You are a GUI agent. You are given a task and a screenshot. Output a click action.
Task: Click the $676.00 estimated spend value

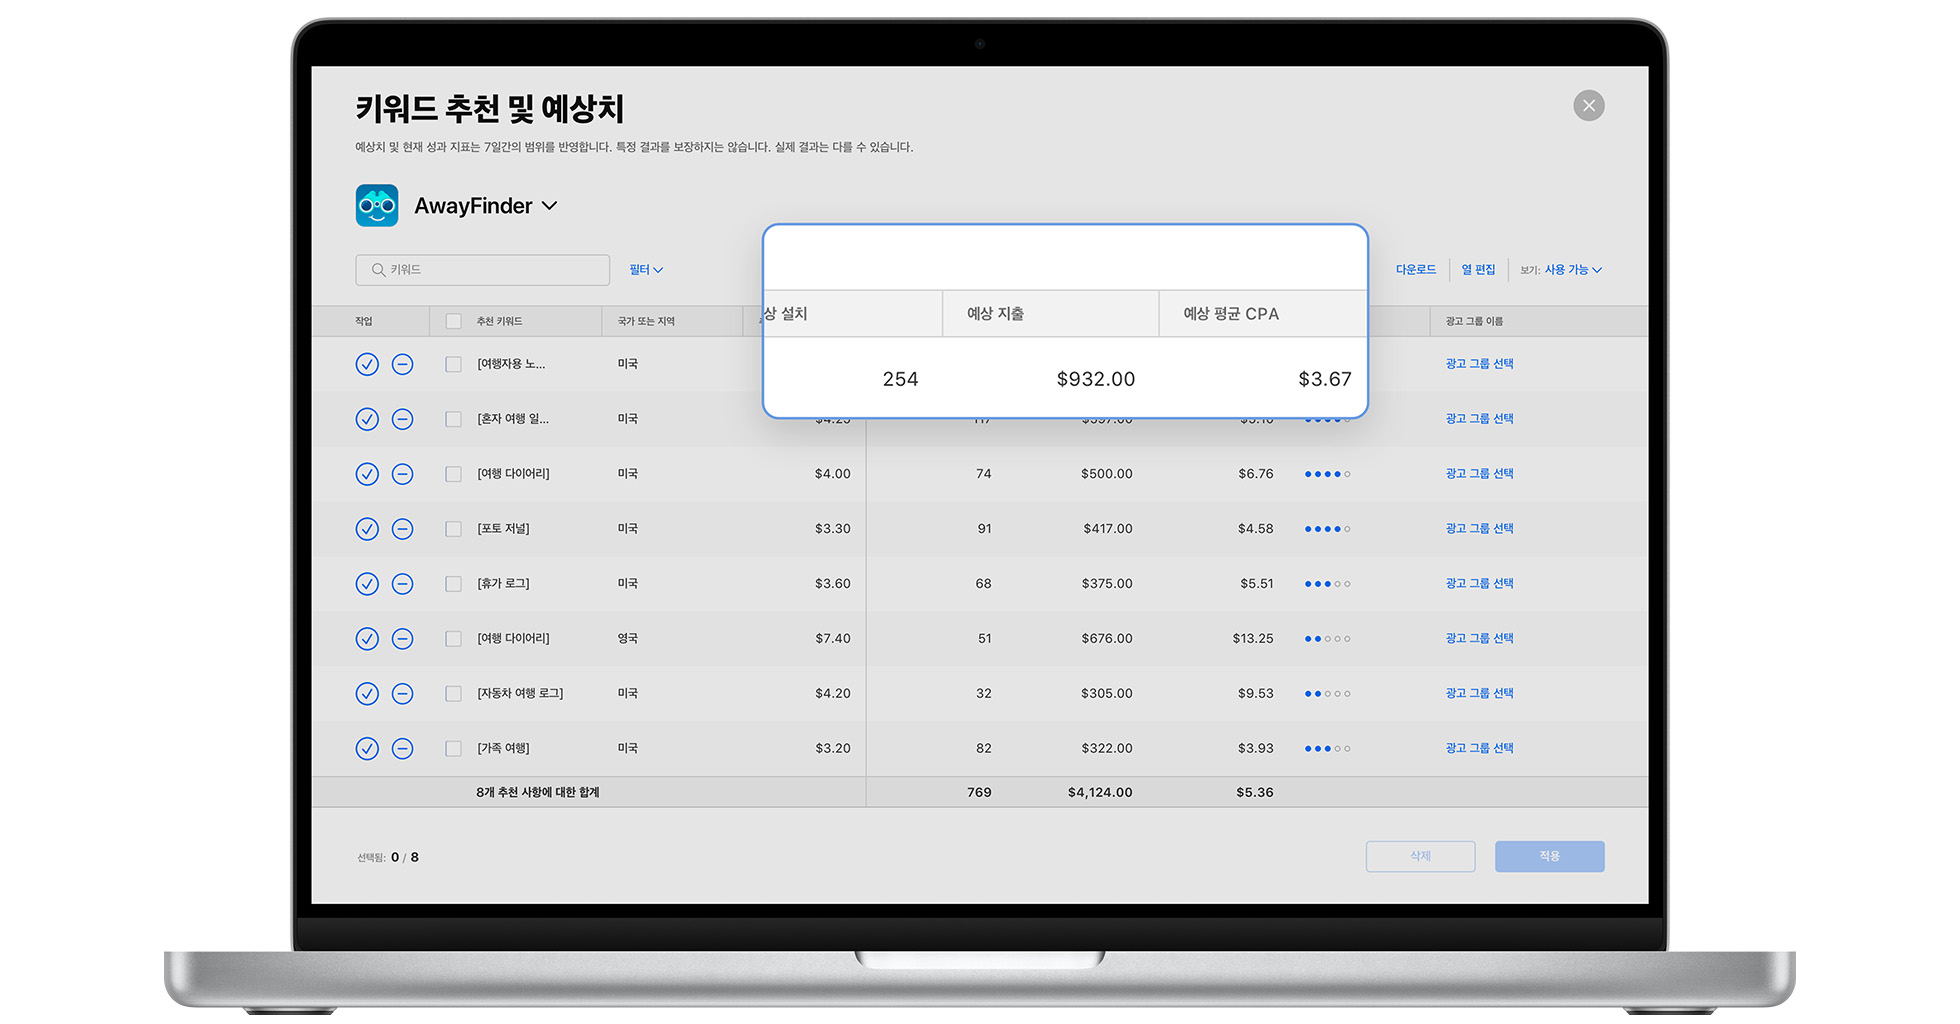click(1106, 639)
